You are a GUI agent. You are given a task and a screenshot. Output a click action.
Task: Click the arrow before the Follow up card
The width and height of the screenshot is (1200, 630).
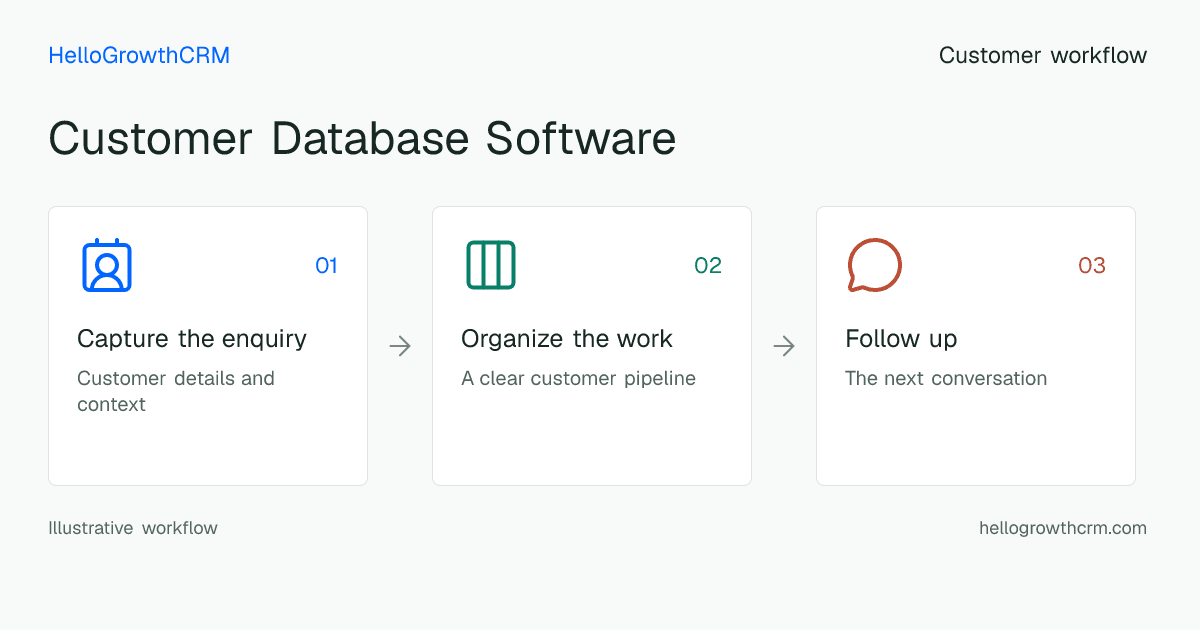click(784, 346)
